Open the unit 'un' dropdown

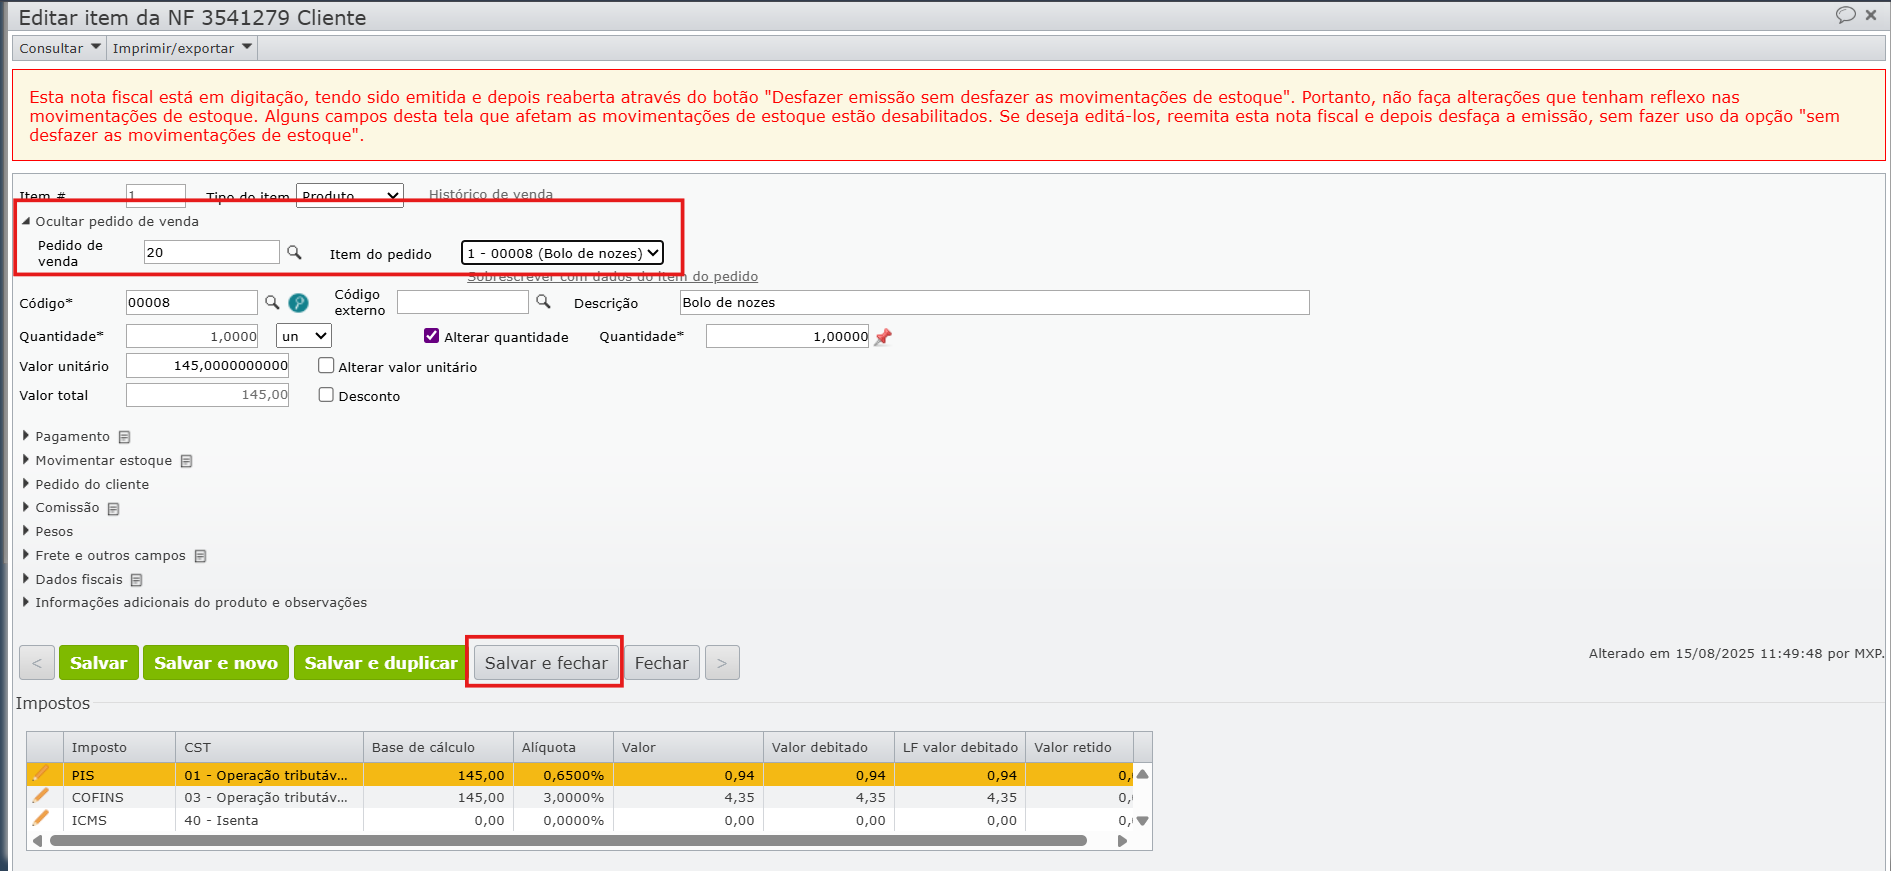tap(304, 336)
